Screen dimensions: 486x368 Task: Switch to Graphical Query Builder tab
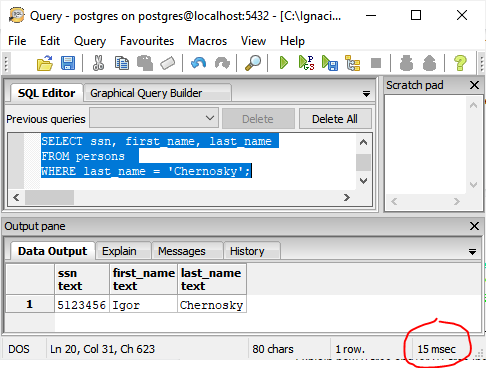[x=146, y=93]
